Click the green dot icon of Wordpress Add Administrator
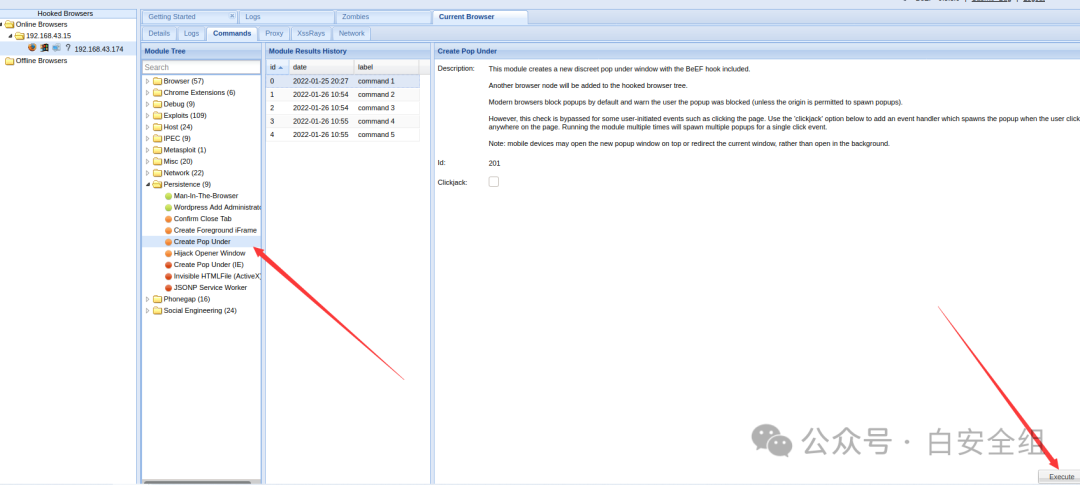Image resolution: width=1080 pixels, height=485 pixels. point(168,207)
